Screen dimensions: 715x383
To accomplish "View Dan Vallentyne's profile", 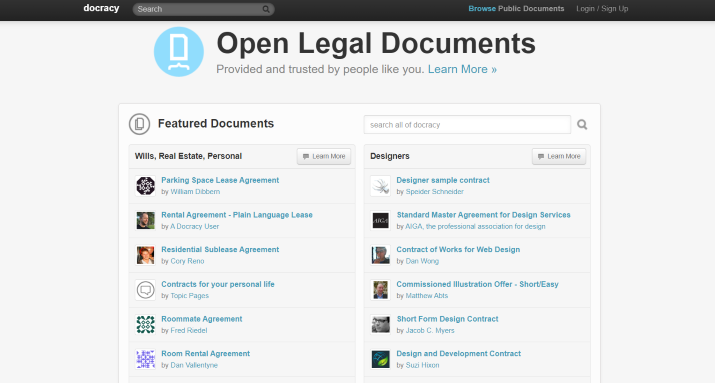I will click(194, 365).
